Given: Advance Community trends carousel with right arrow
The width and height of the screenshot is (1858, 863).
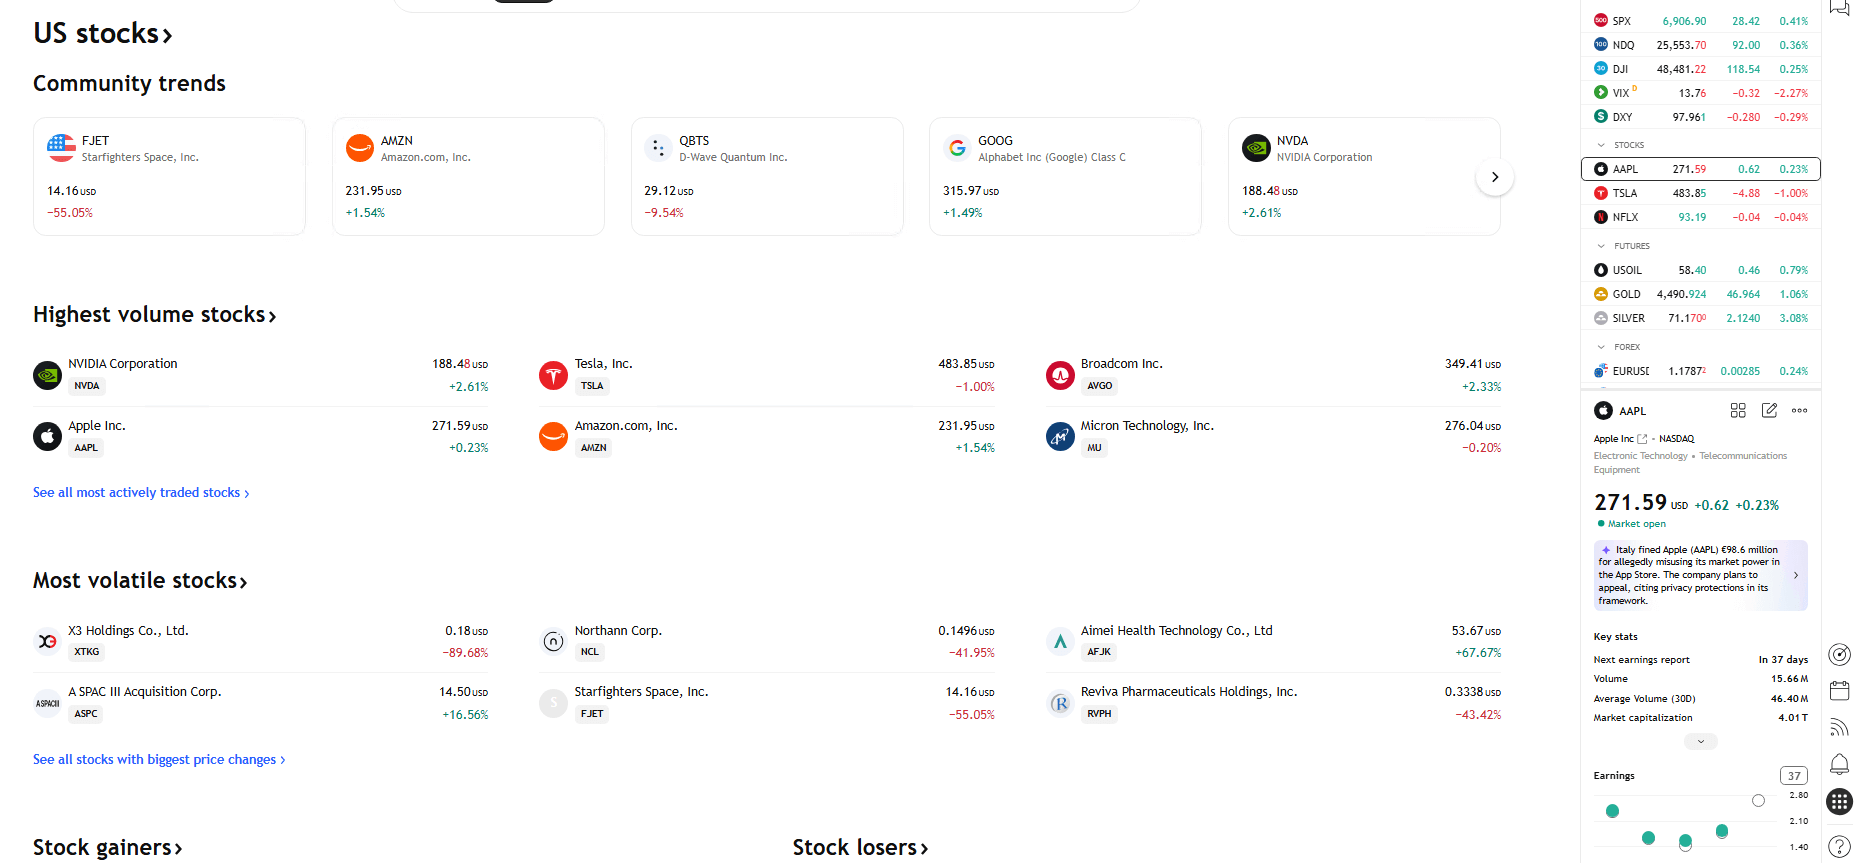Looking at the screenshot, I should 1494,176.
